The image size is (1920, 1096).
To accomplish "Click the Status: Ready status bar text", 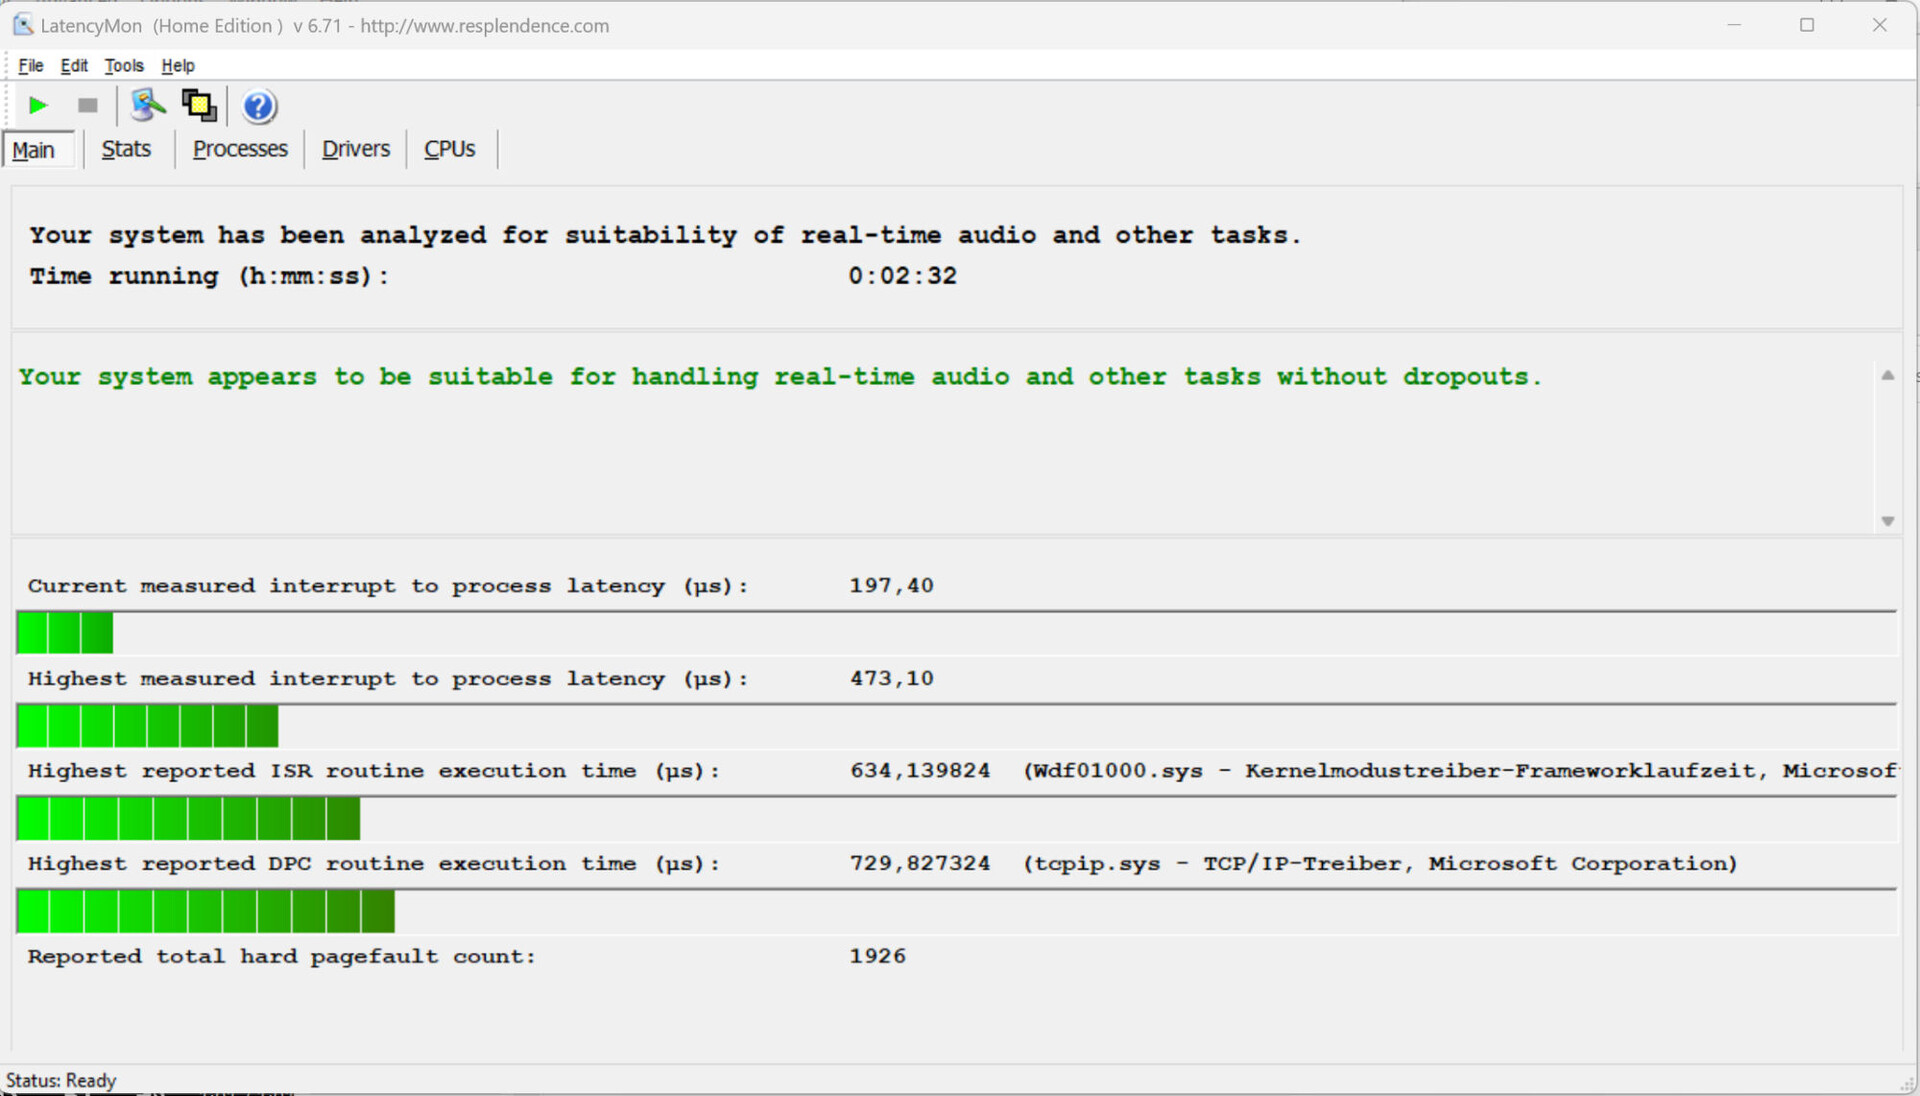I will tap(61, 1080).
